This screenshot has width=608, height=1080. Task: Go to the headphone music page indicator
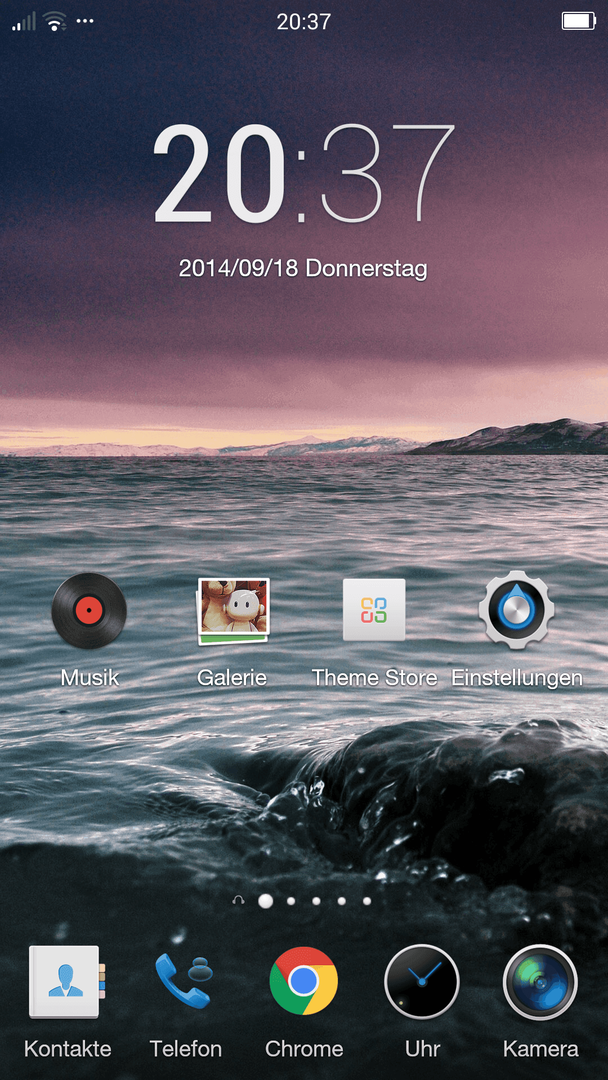click(x=239, y=900)
